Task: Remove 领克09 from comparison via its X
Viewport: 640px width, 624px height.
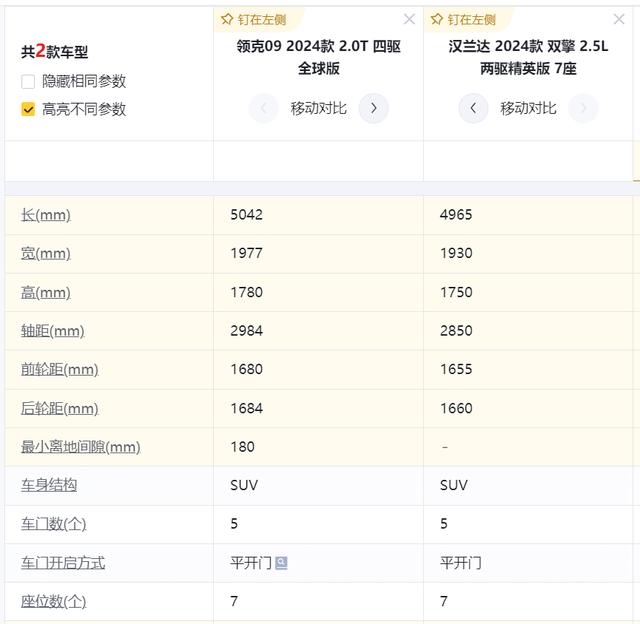Action: click(x=409, y=19)
